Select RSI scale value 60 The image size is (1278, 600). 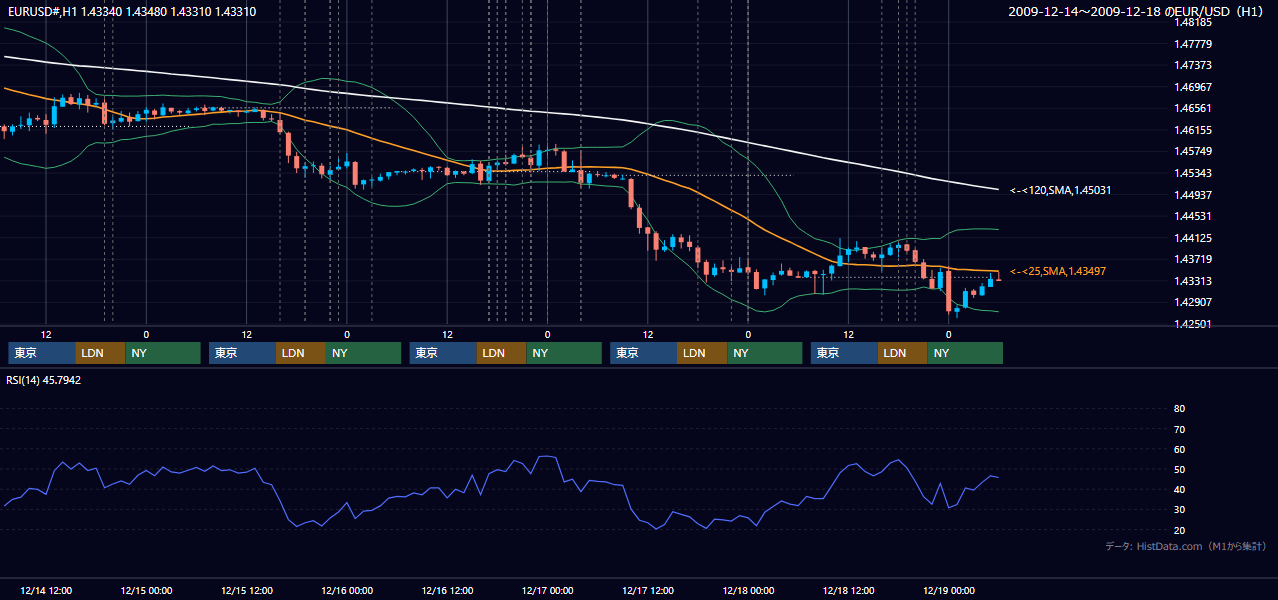1179,450
